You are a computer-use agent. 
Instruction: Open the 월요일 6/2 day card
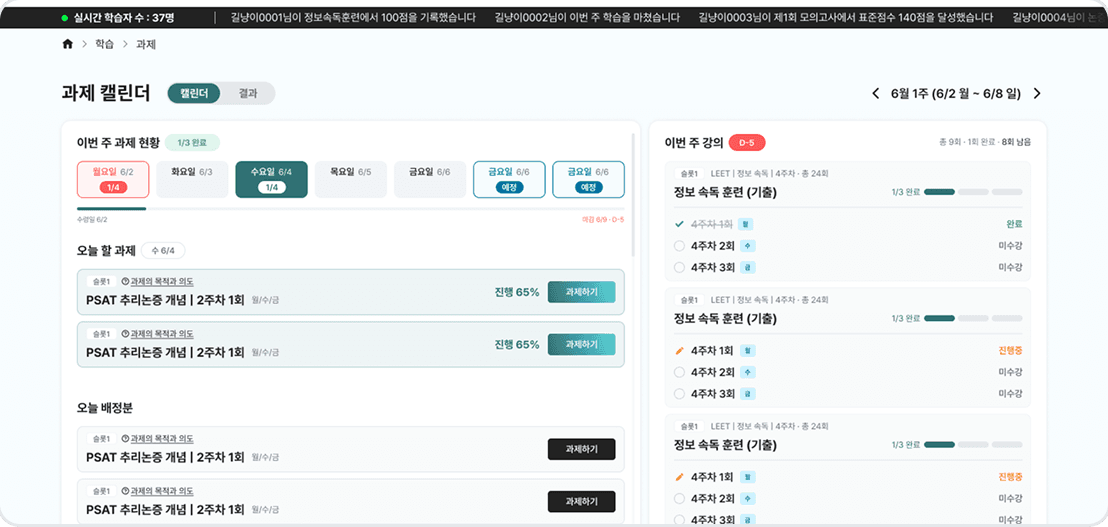tap(113, 179)
